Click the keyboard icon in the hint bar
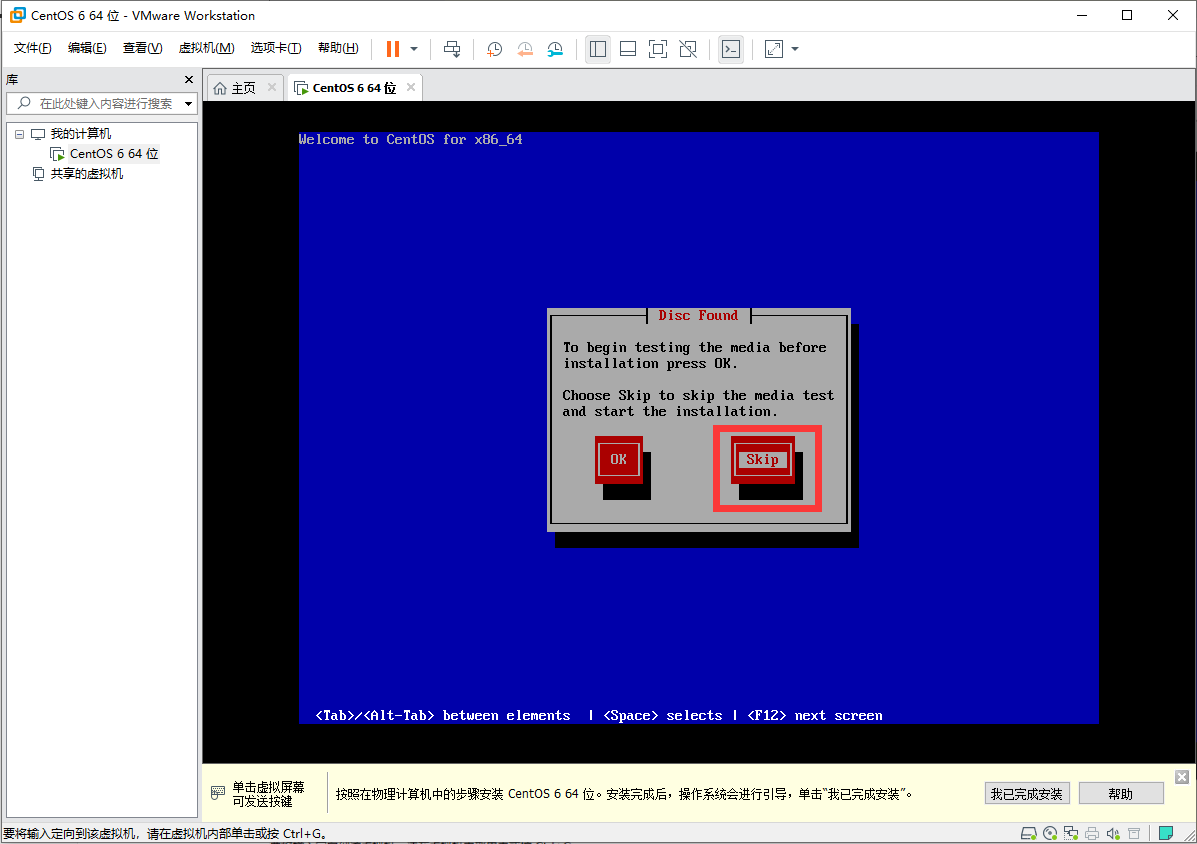Viewport: 1197px width, 844px height. (x=218, y=793)
